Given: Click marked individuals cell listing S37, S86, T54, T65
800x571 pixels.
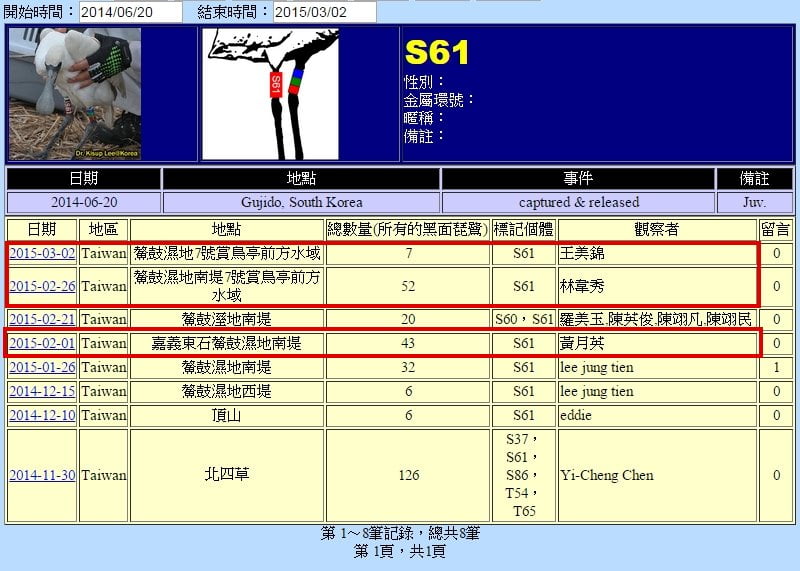Looking at the screenshot, I should pos(523,475).
